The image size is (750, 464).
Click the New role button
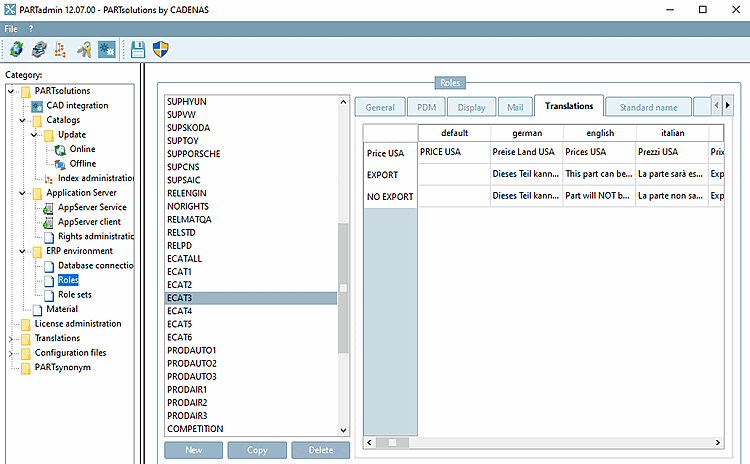point(194,450)
